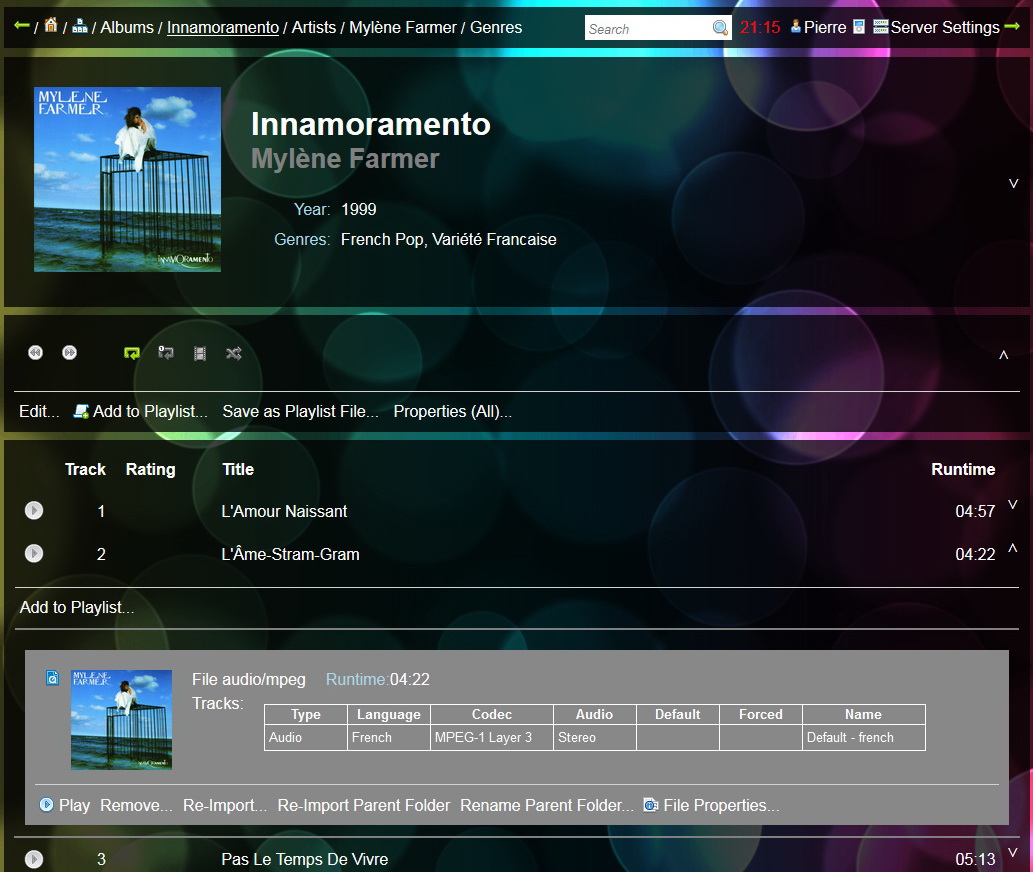This screenshot has width=1033, height=872.
Task: Play track 1 L'Amour Naissant
Action: (34, 510)
